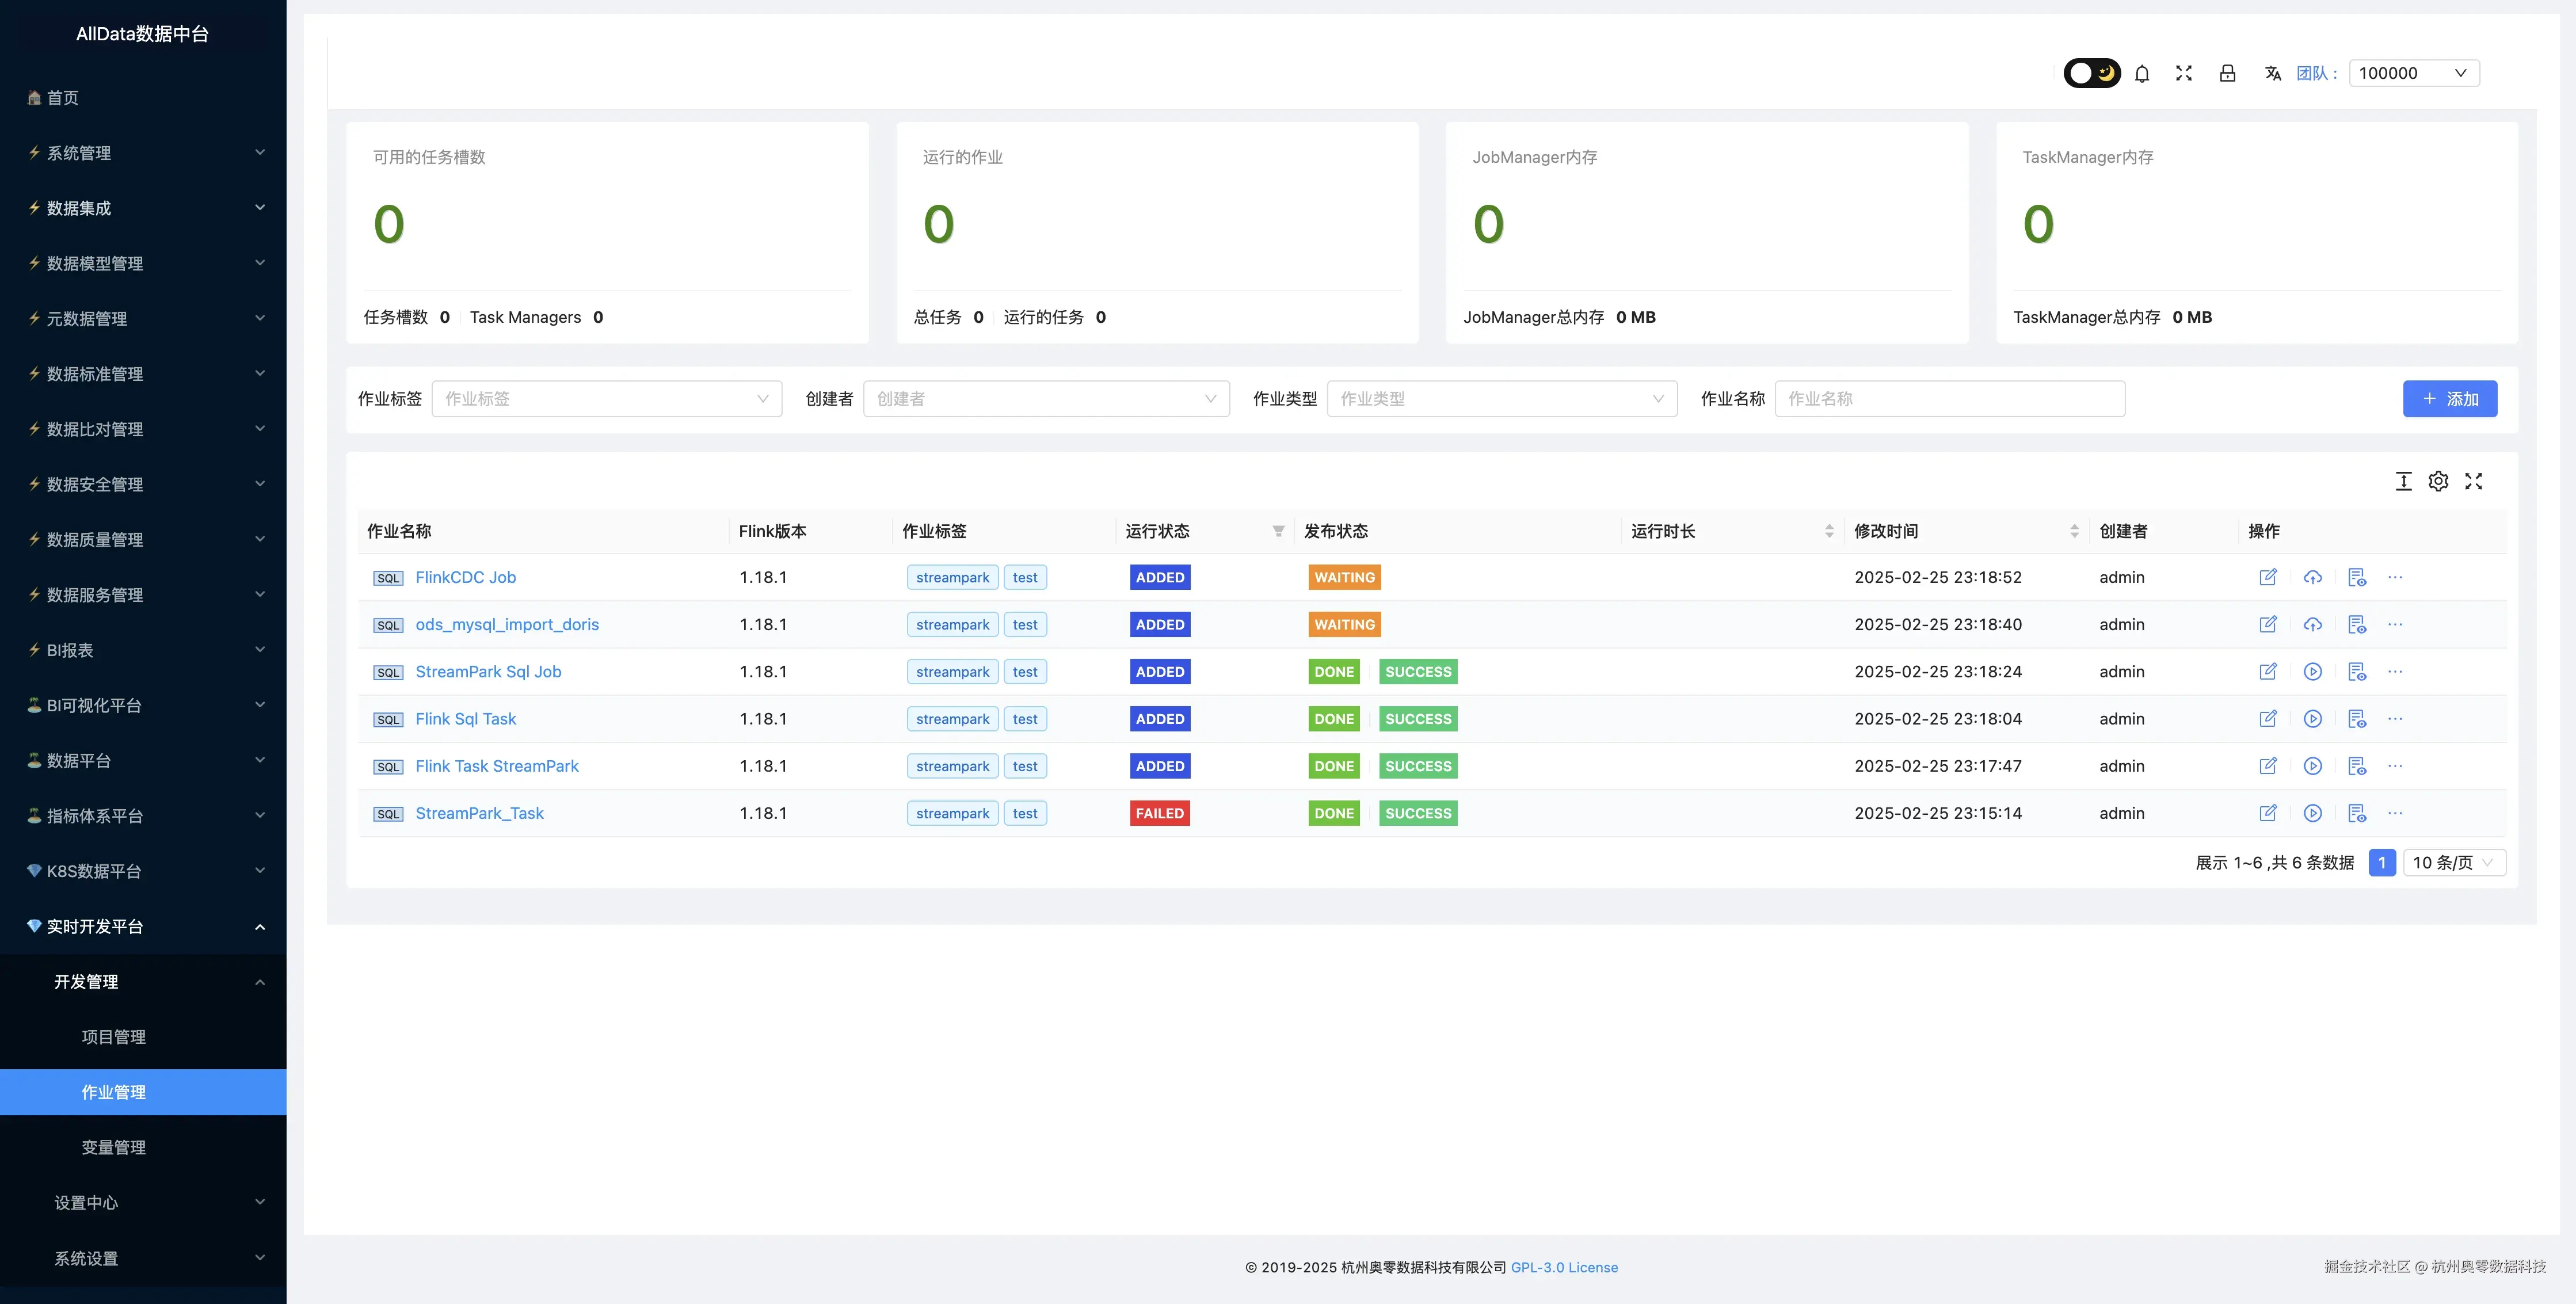This screenshot has height=1304, width=2576.
Task: Click the release icon for ods_mysql_import_doris
Action: click(2312, 625)
